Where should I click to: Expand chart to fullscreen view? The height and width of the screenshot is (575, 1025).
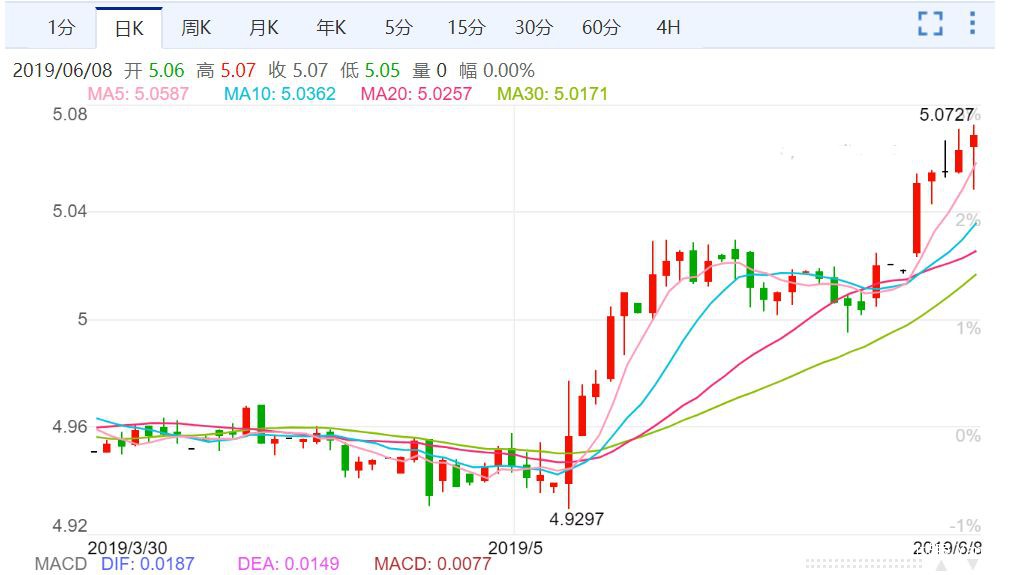[x=930, y=25]
